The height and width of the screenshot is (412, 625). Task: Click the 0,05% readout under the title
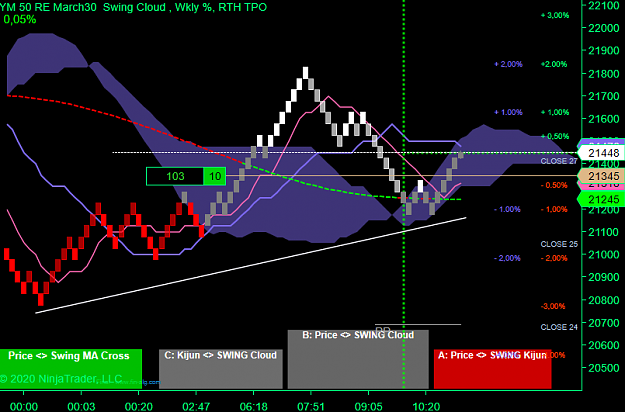point(20,19)
